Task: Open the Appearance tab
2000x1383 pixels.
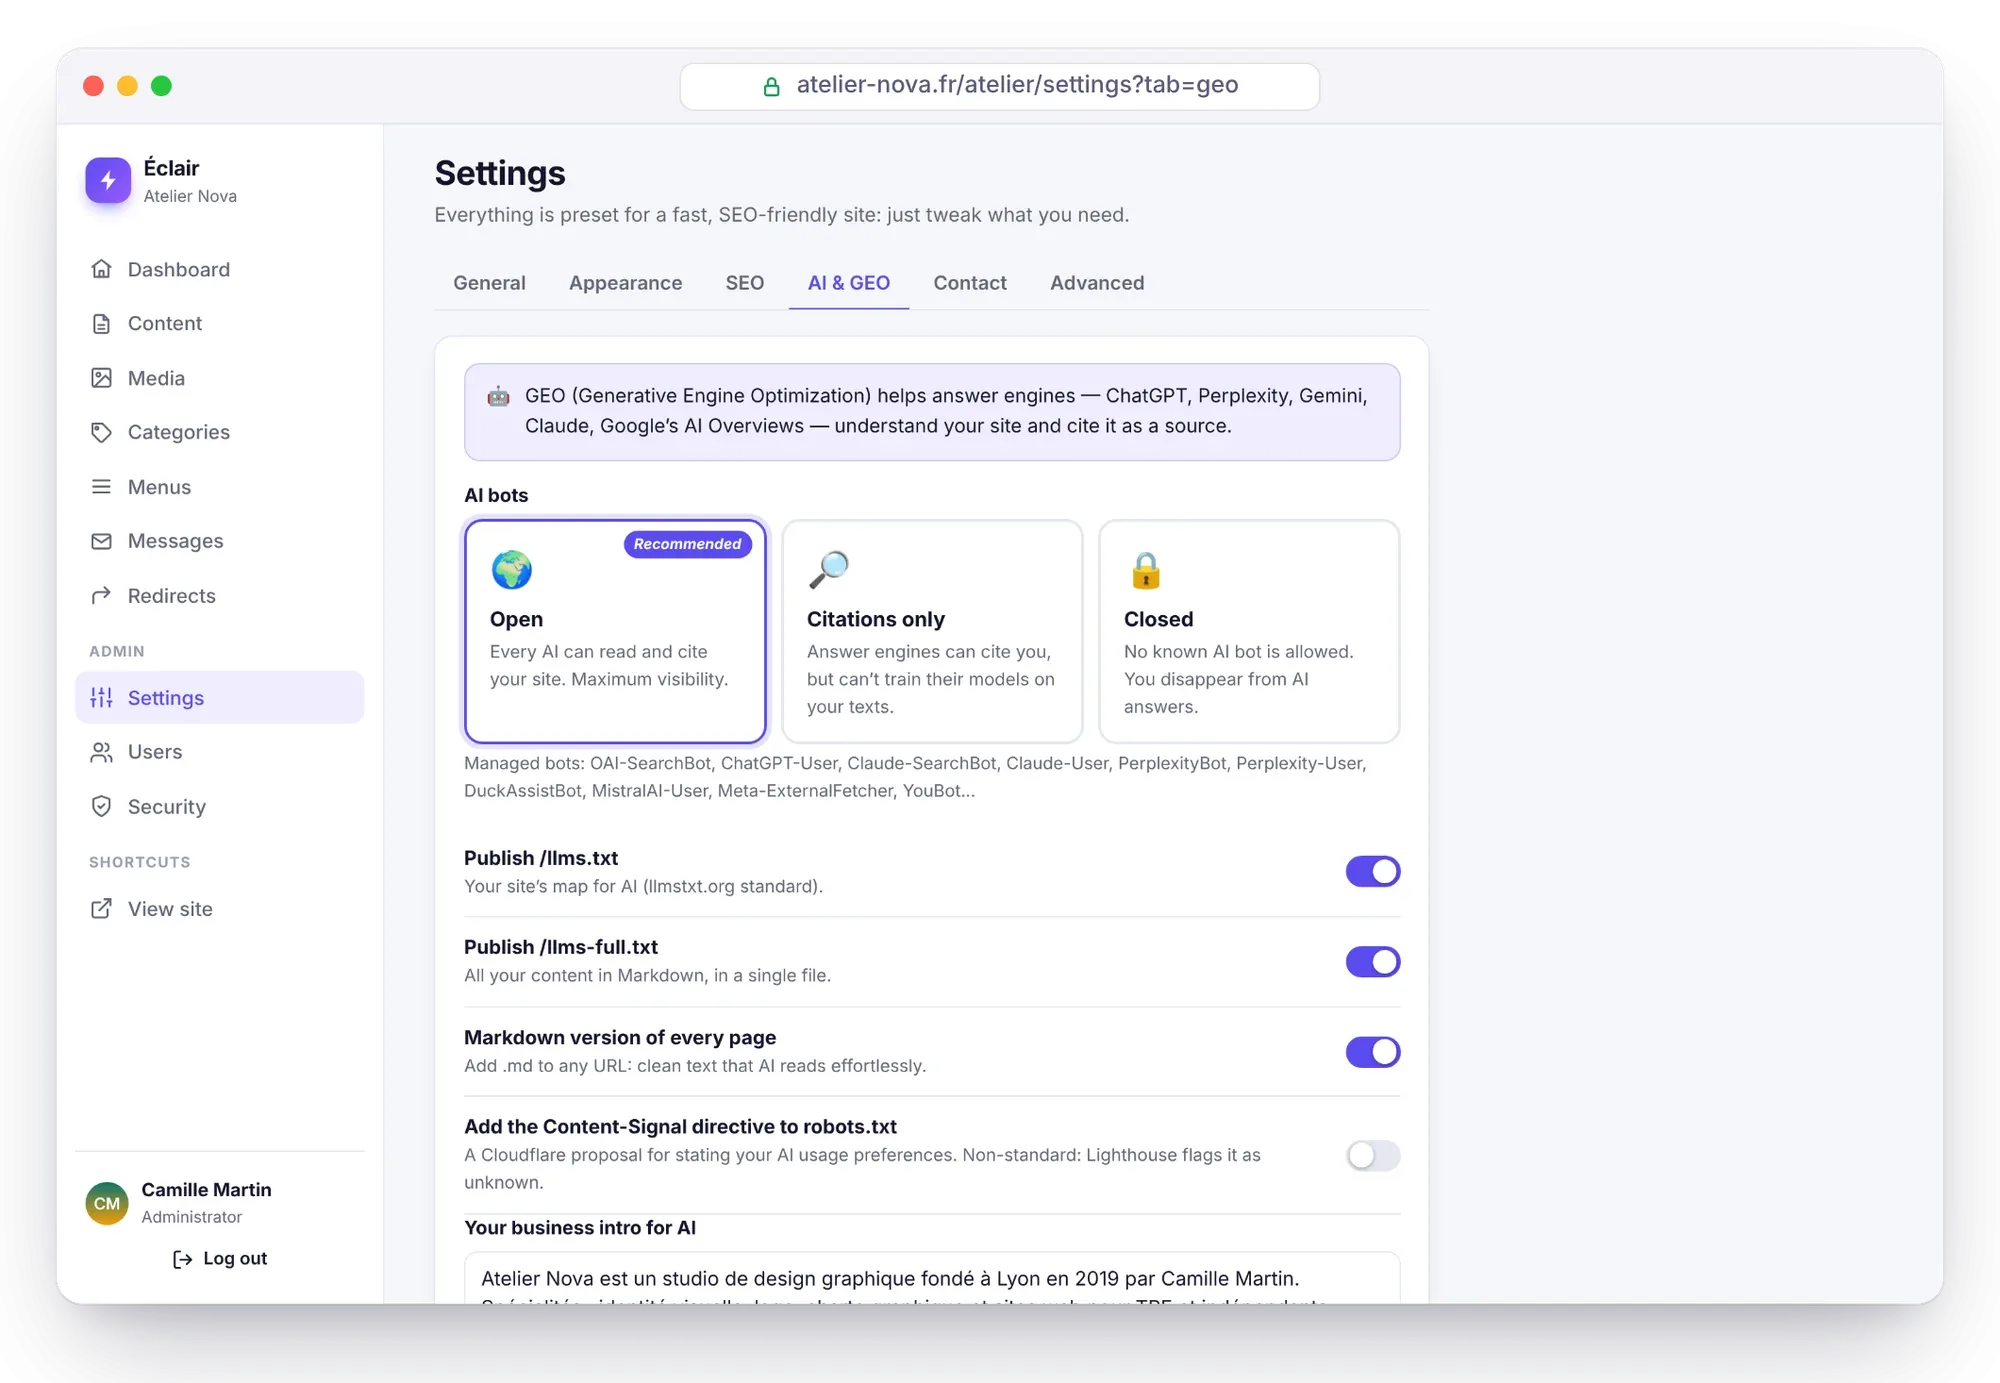Action: (625, 283)
